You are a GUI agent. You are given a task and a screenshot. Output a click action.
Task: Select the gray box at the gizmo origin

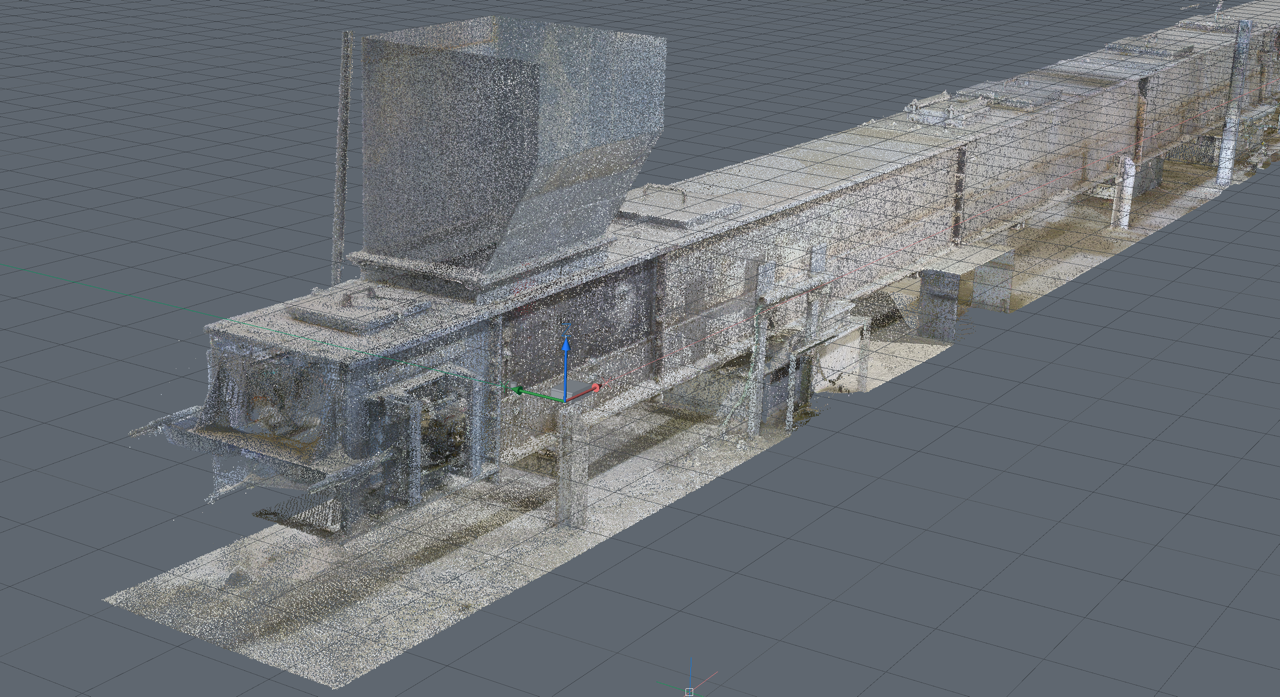(x=573, y=391)
